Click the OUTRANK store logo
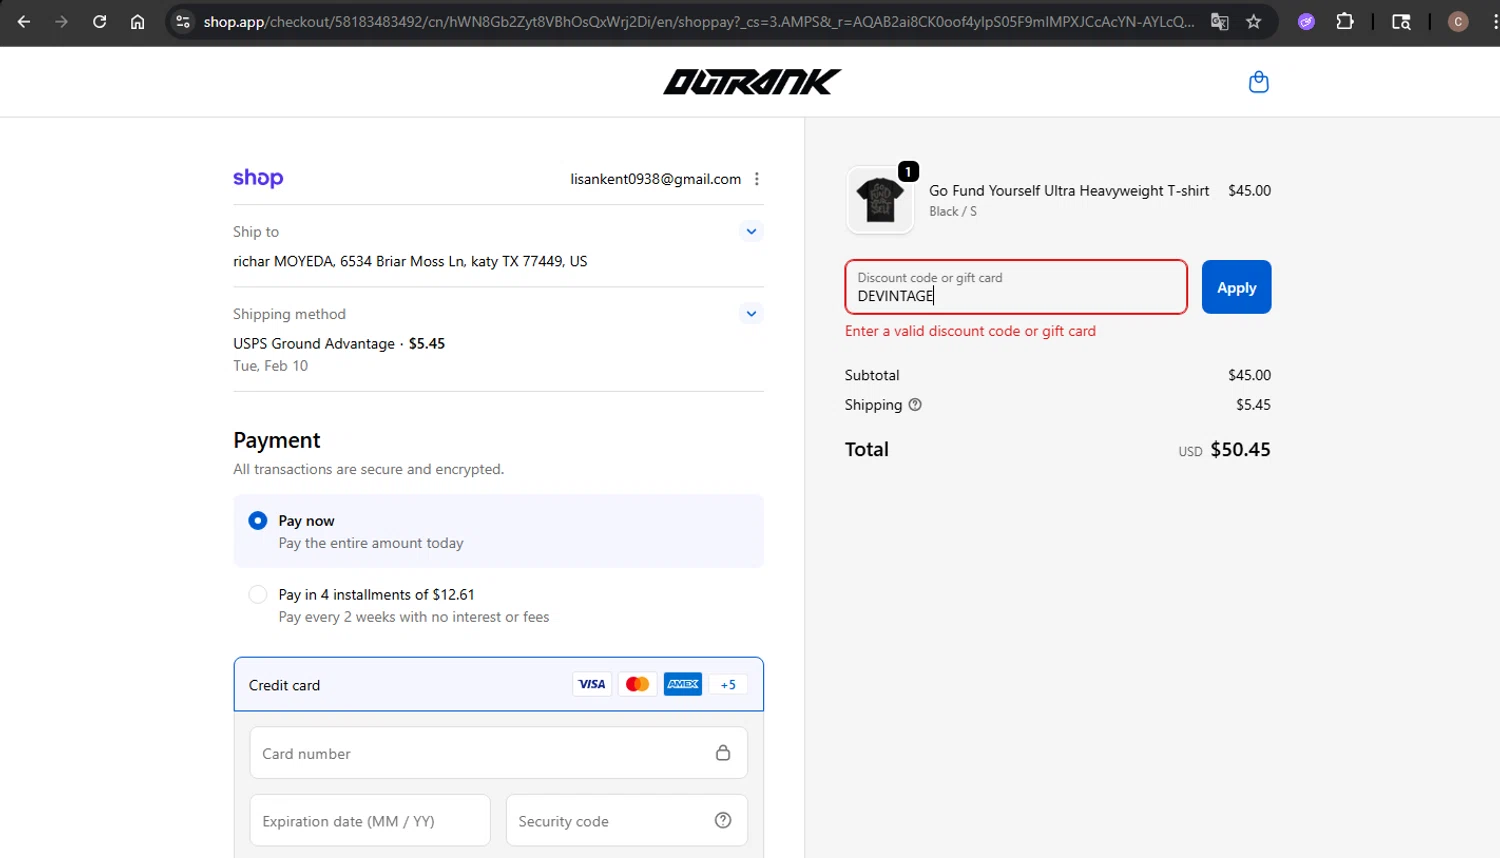This screenshot has height=858, width=1500. pos(752,82)
